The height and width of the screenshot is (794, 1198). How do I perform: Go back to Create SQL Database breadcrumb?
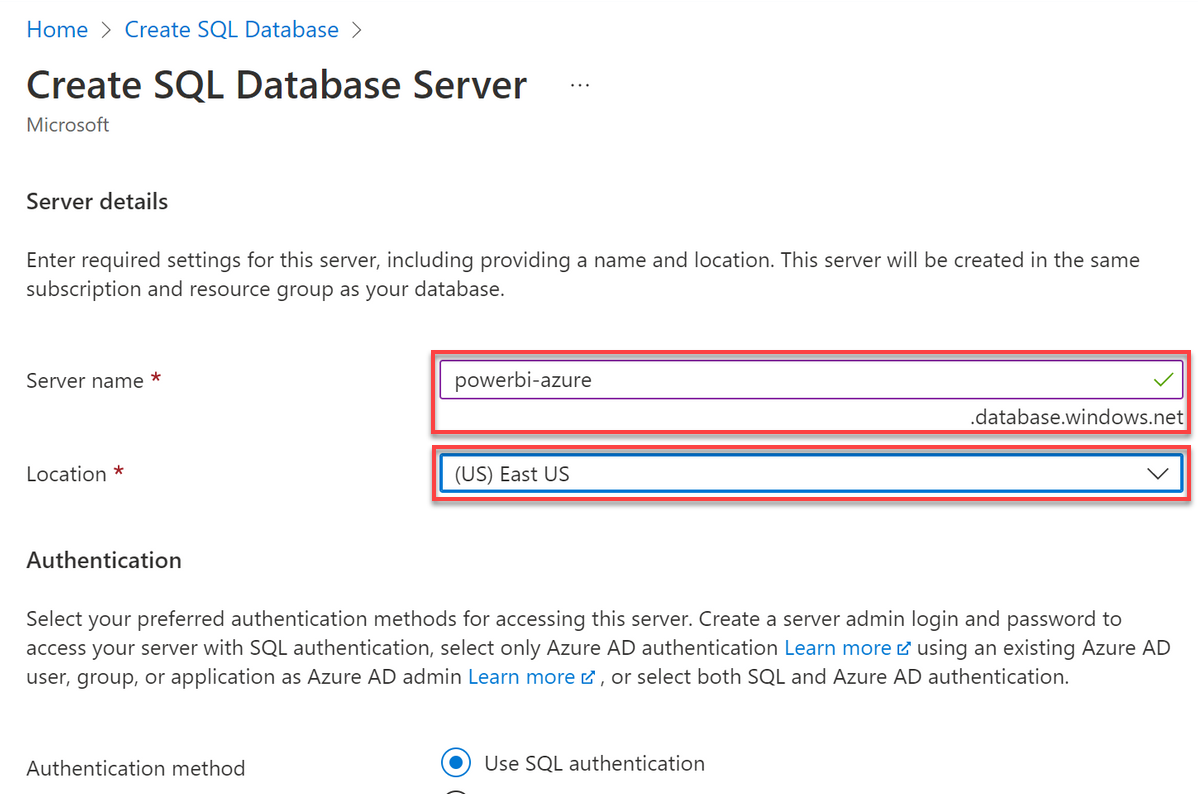232,30
